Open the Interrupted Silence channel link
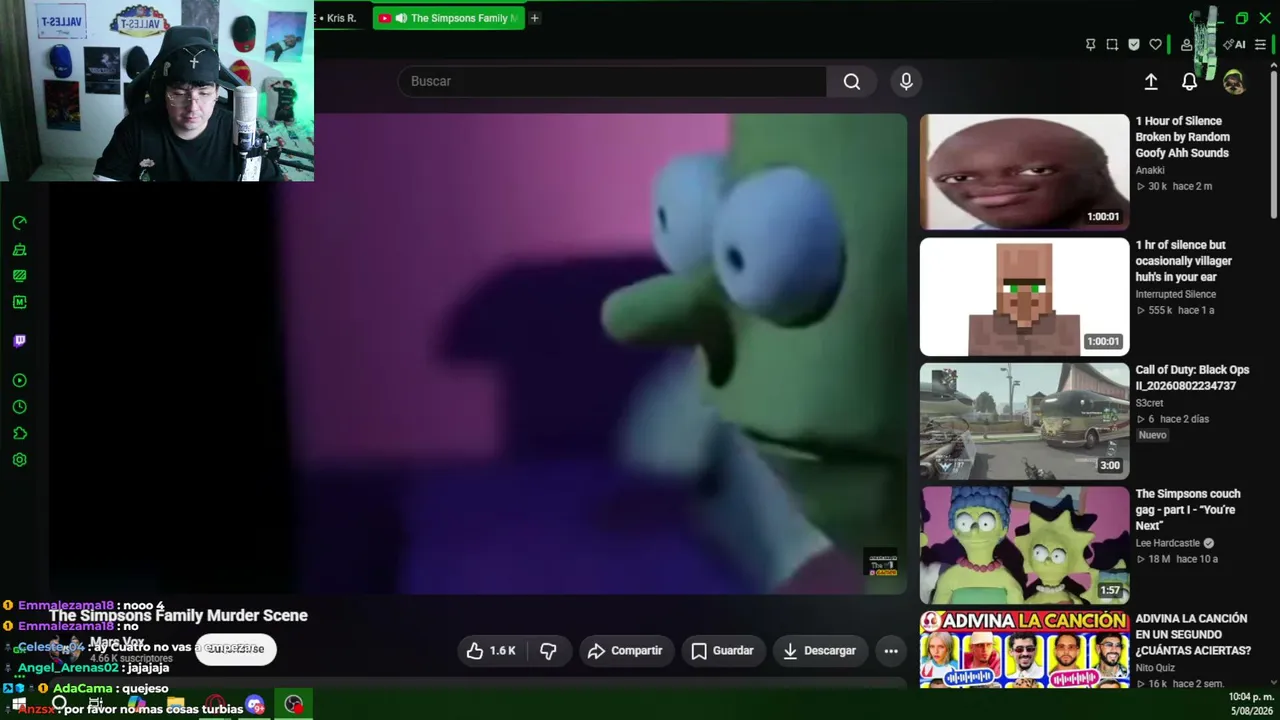 coord(1176,294)
